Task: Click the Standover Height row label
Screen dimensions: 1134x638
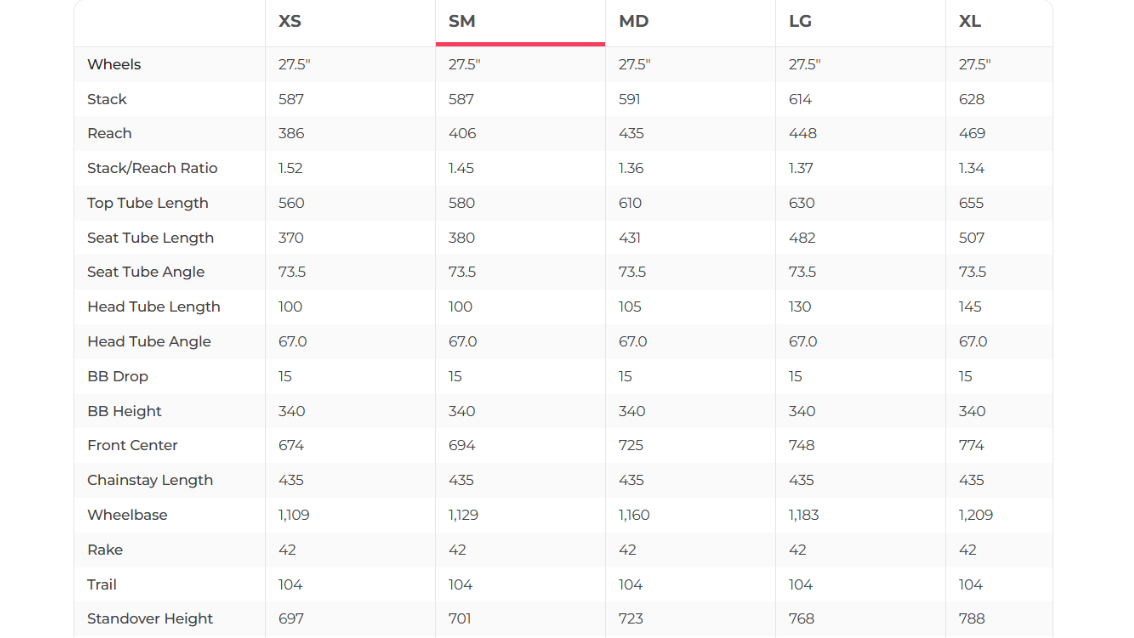Action: pos(150,619)
